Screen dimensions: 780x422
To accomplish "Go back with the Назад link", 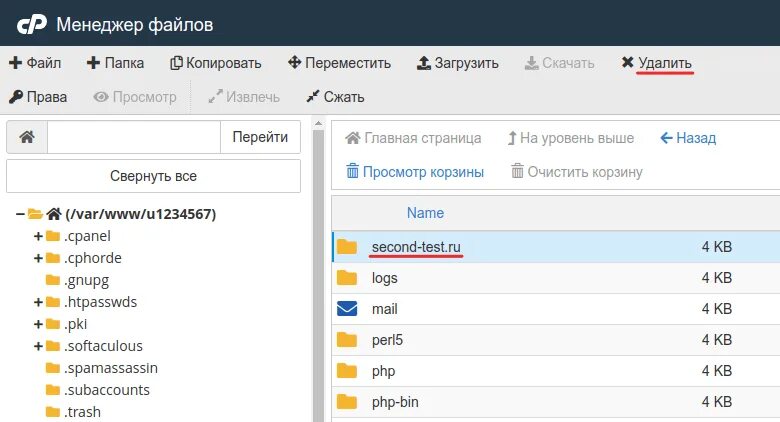I will pyautogui.click(x=688, y=138).
